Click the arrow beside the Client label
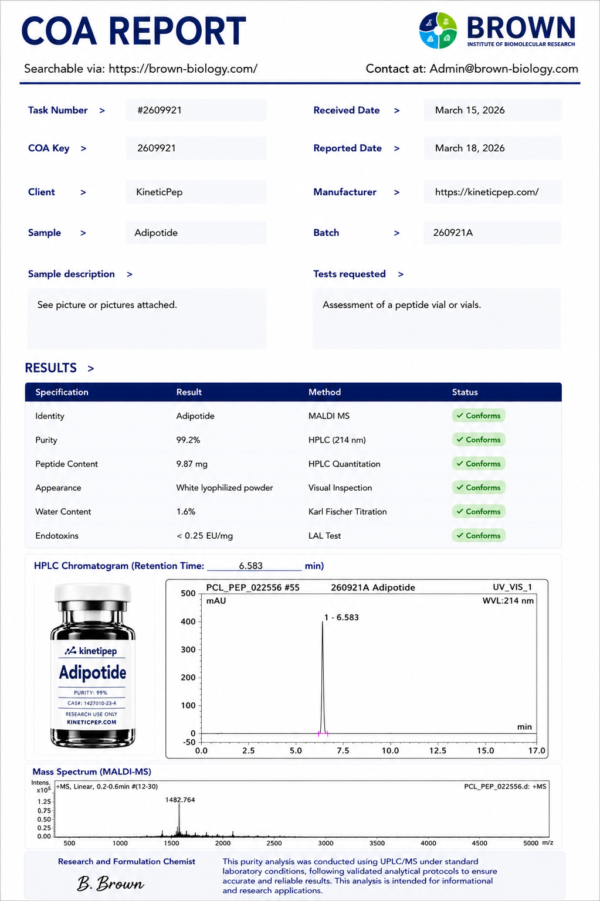The width and height of the screenshot is (600, 901). [x=83, y=192]
